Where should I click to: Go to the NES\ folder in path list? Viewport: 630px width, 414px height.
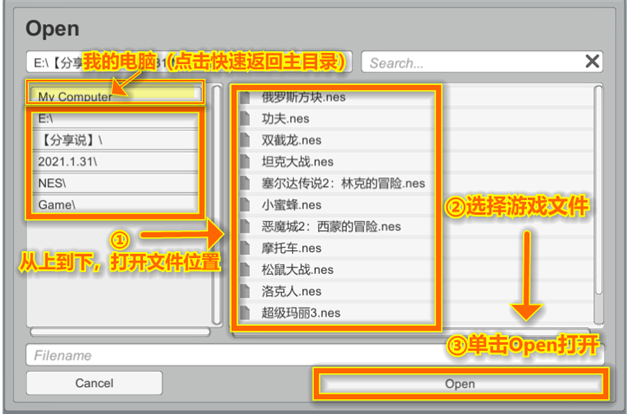115,183
